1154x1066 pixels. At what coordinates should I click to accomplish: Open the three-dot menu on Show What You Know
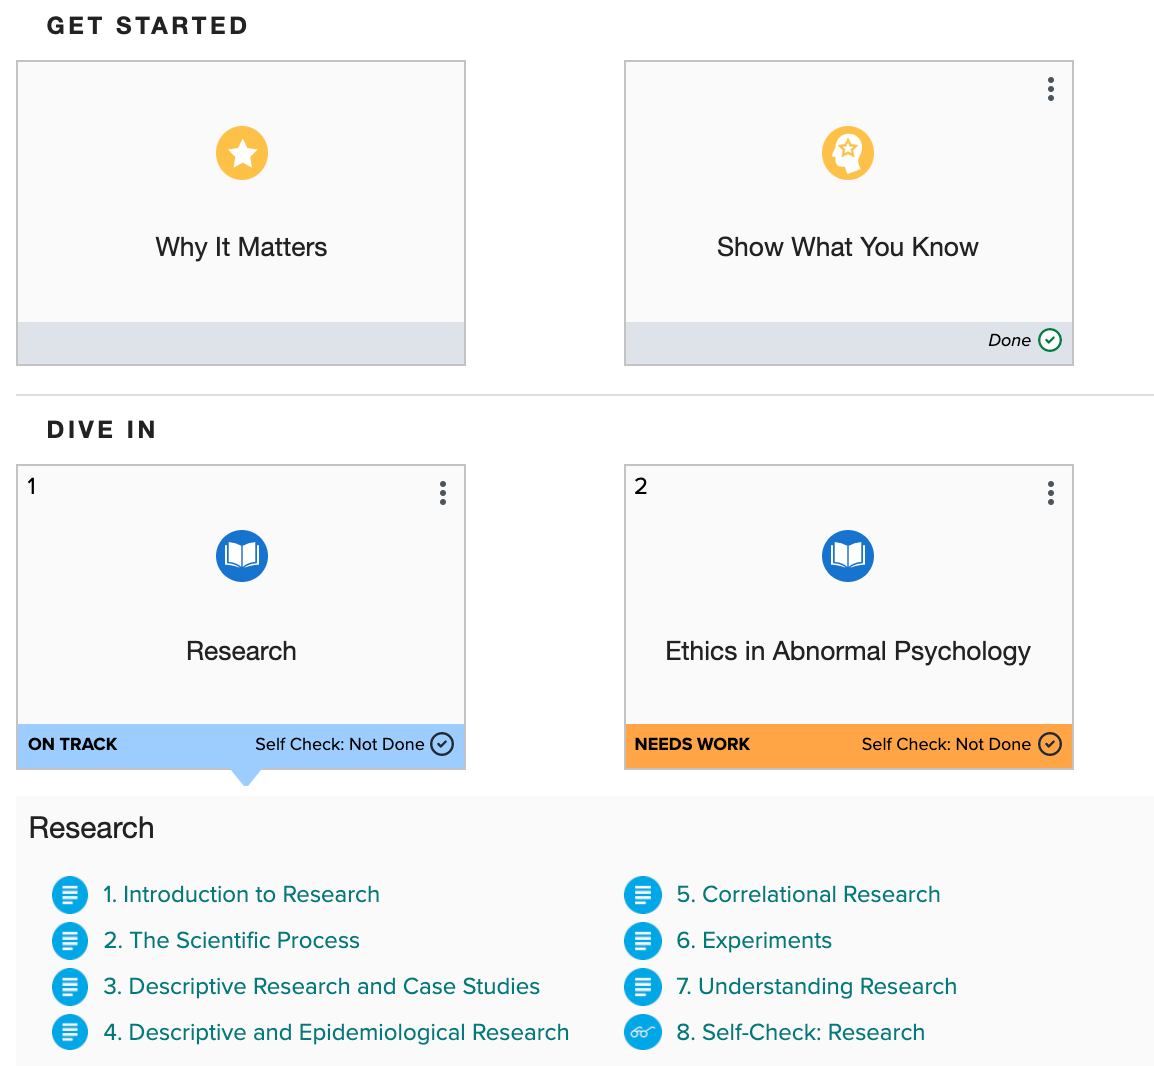(x=1050, y=89)
